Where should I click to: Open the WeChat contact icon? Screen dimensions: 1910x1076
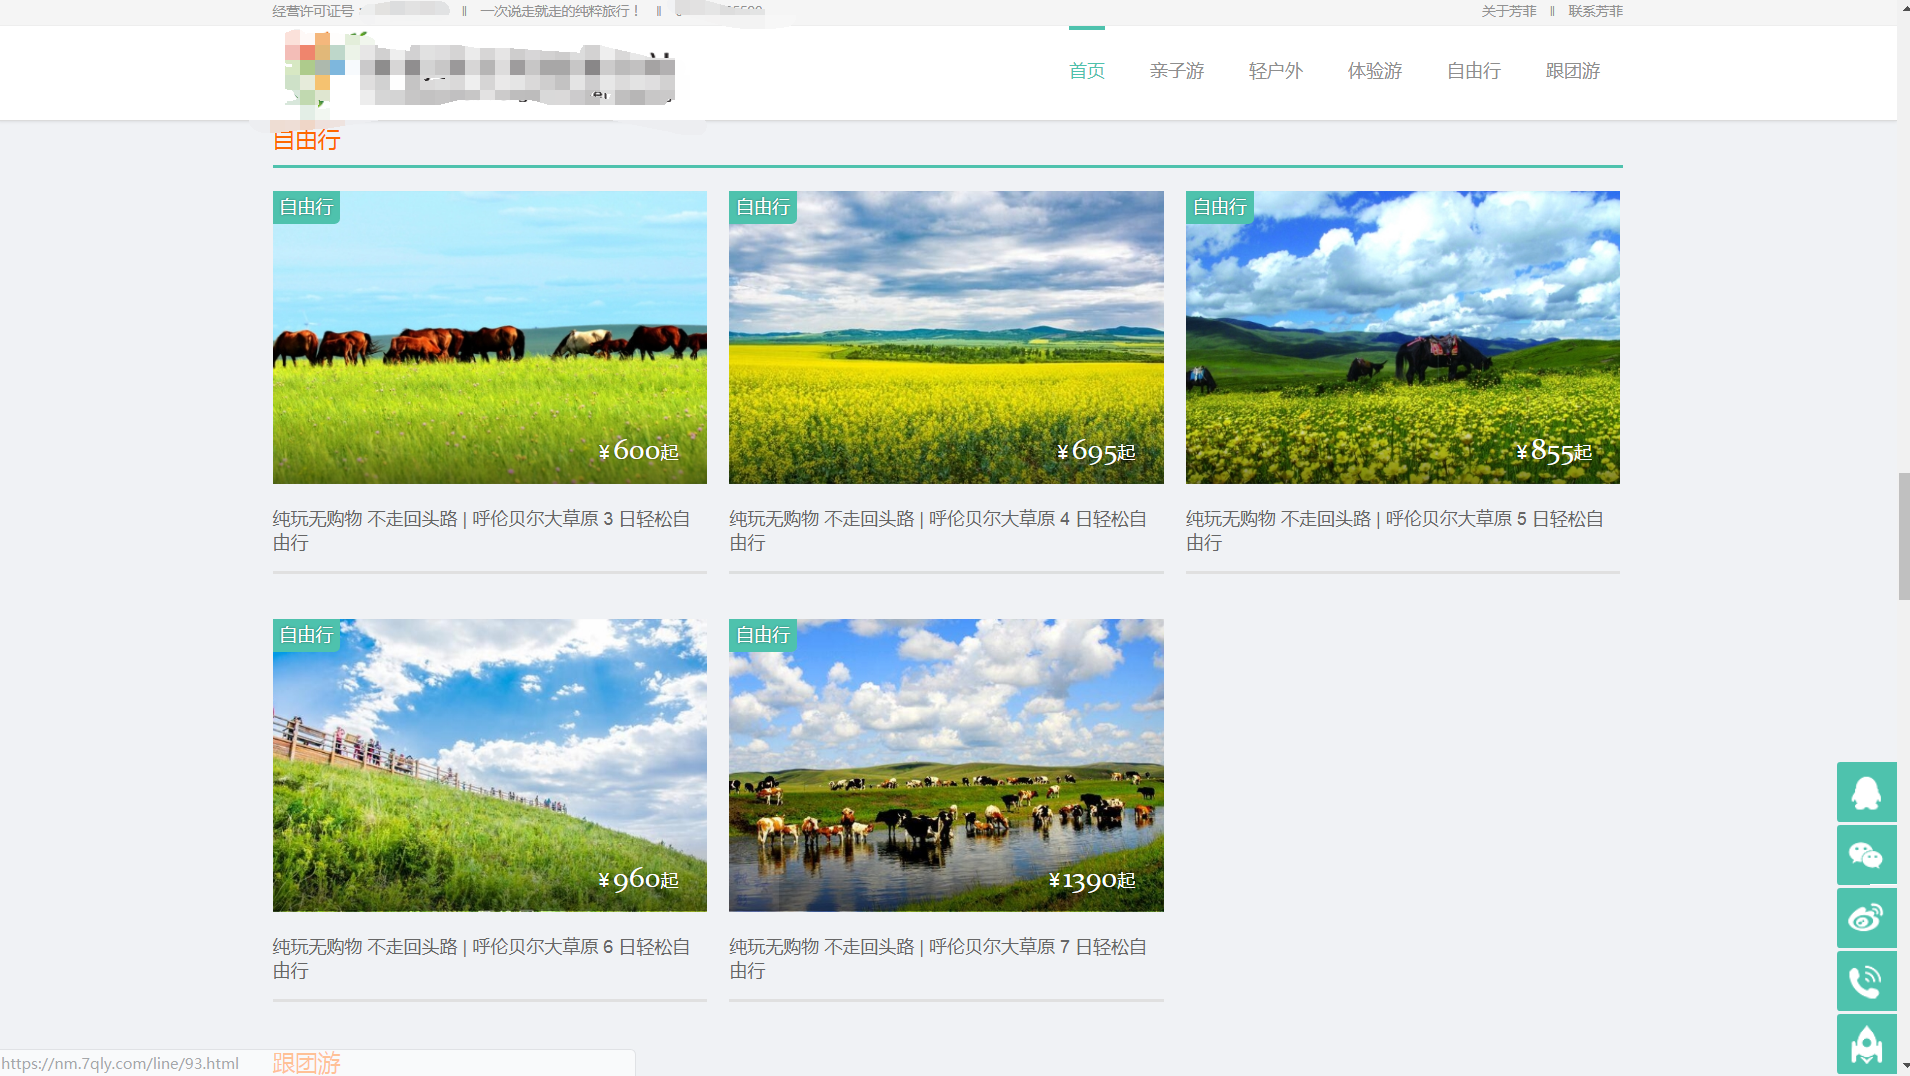(x=1866, y=855)
